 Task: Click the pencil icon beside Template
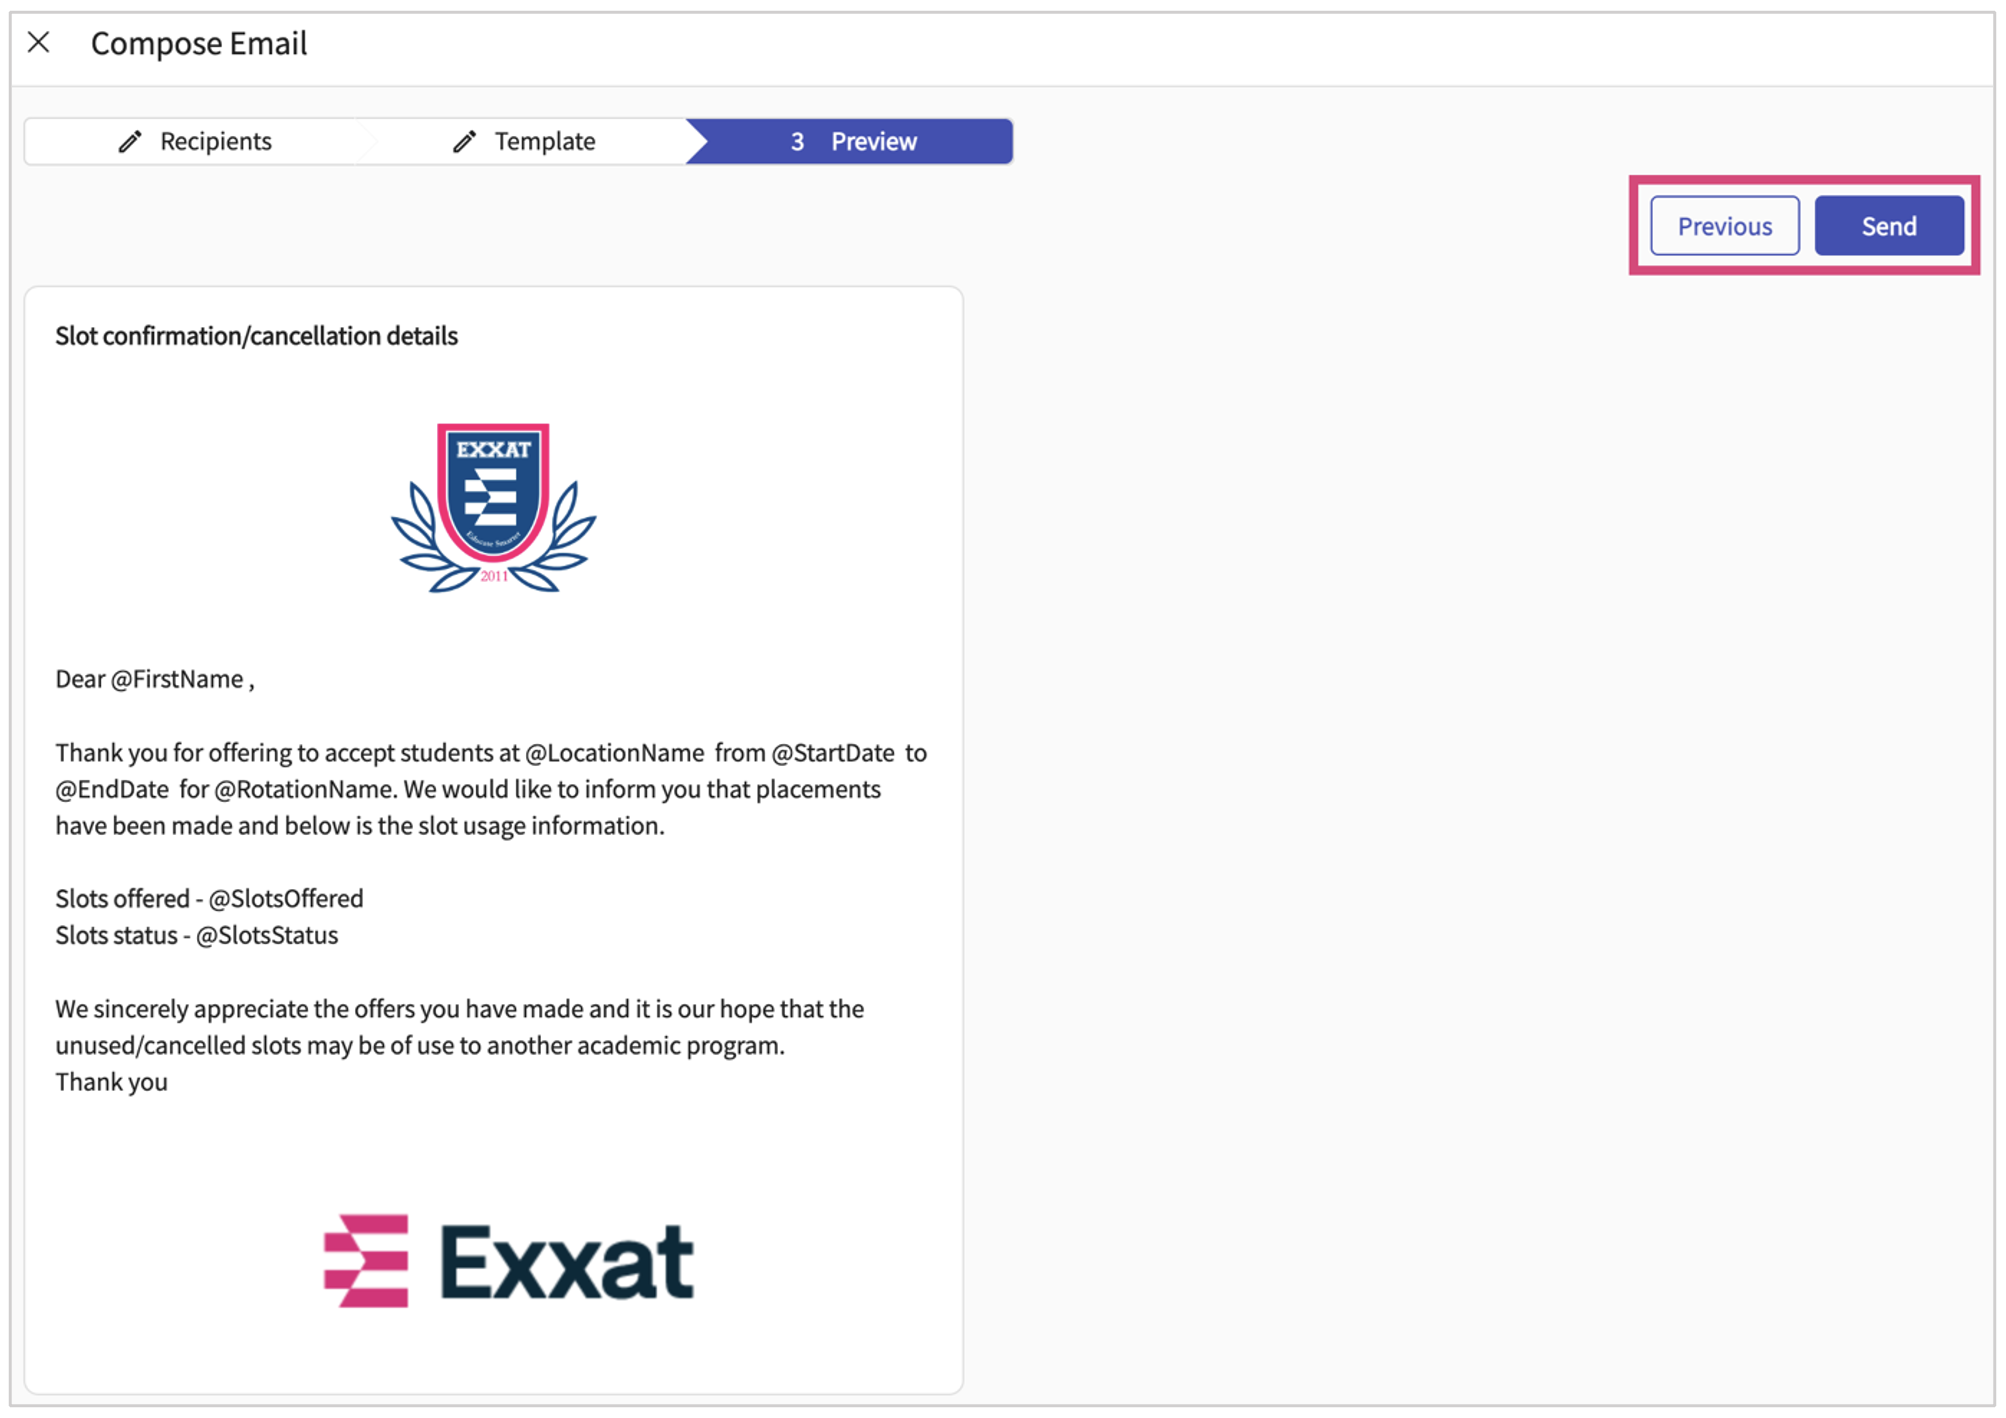[464, 141]
